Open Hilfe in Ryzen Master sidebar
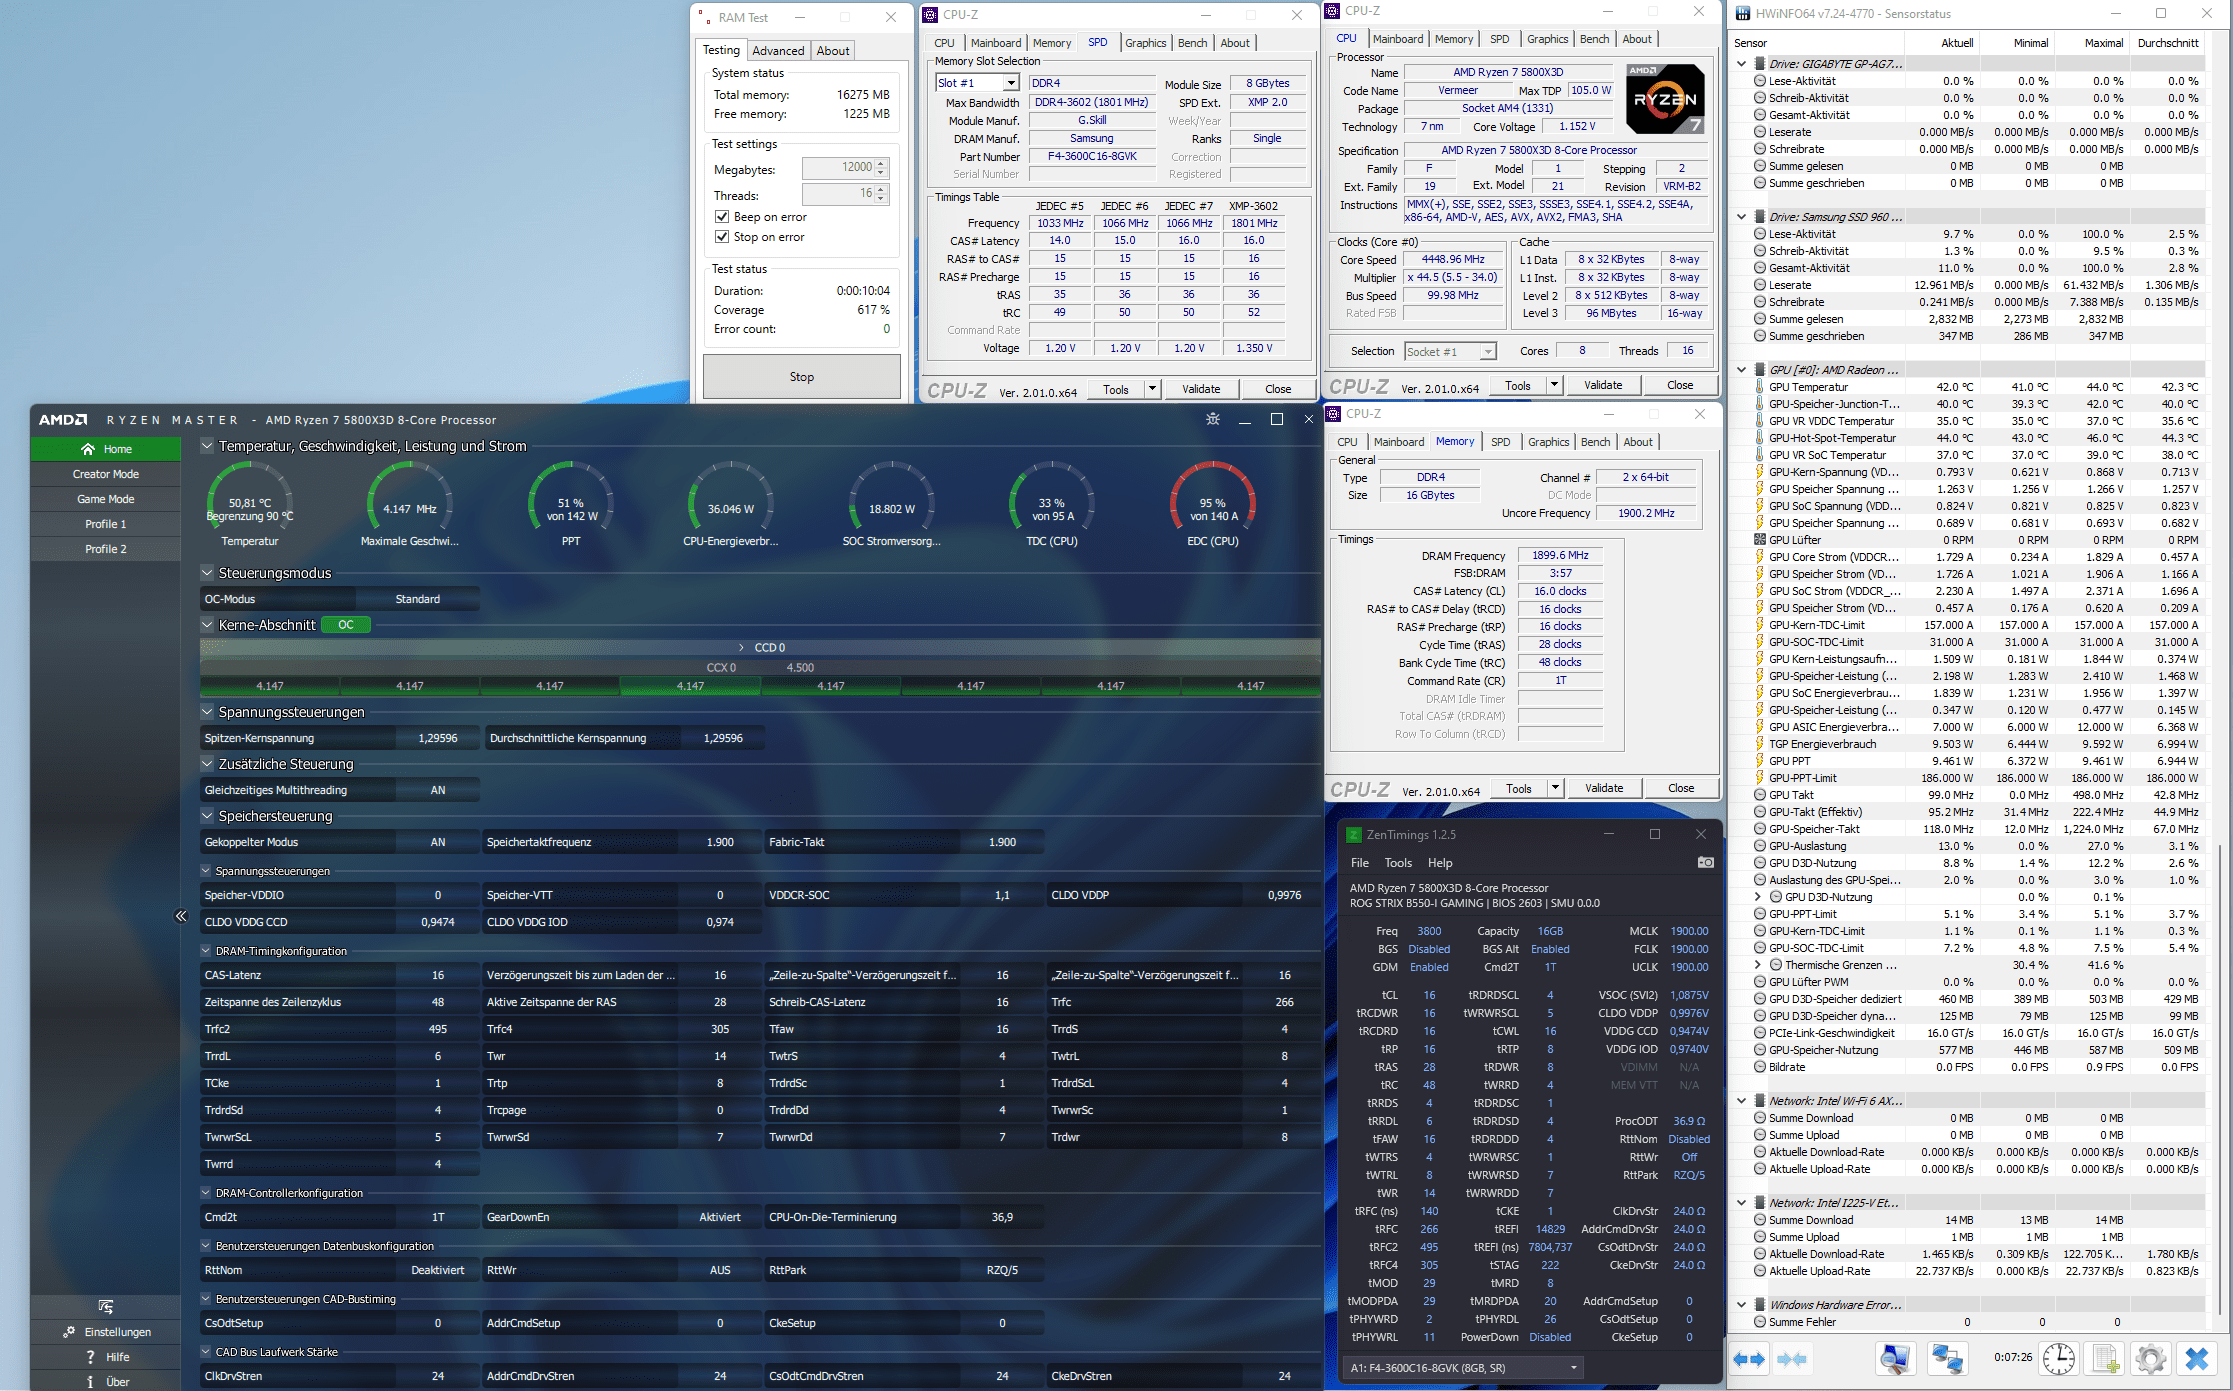The width and height of the screenshot is (2233, 1391). [x=106, y=1357]
